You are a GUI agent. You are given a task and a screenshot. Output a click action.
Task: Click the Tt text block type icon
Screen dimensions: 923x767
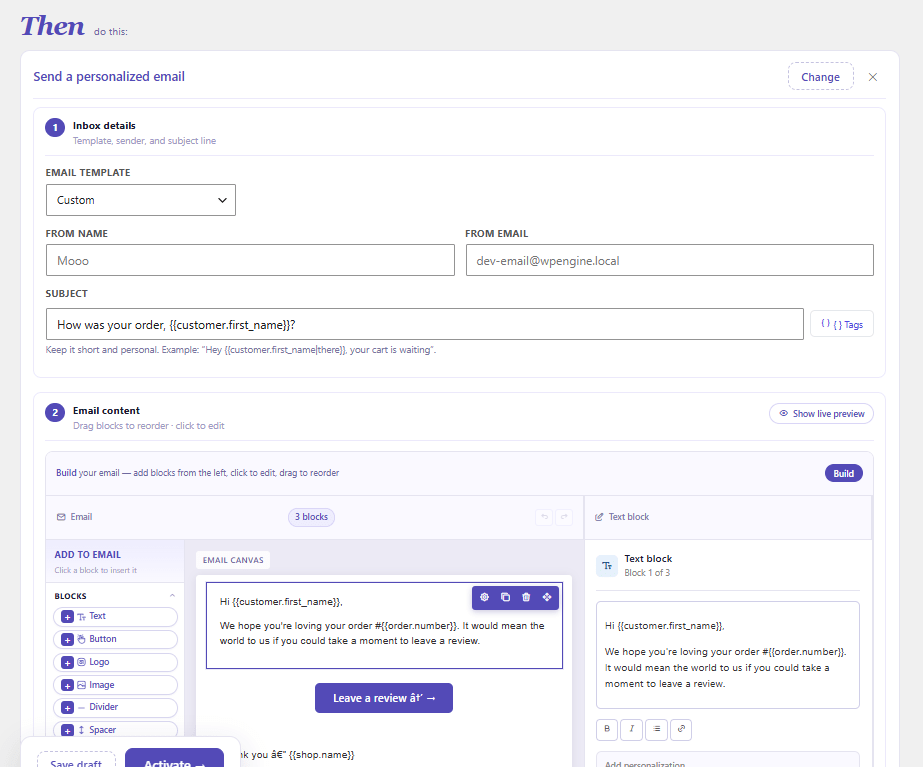pos(607,566)
